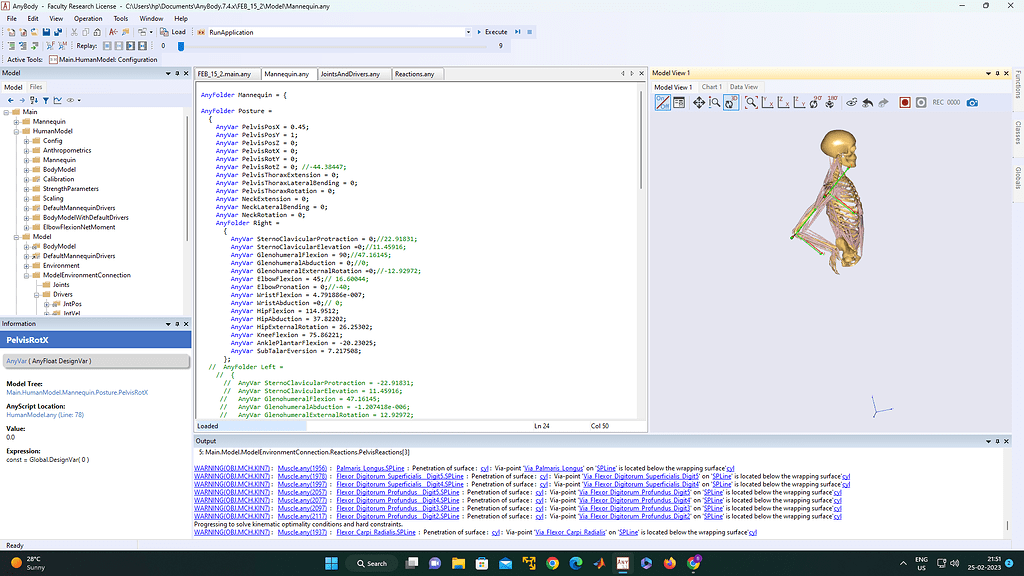Click the filter icon in Model panel
The height and width of the screenshot is (576, 1024).
[x=47, y=100]
